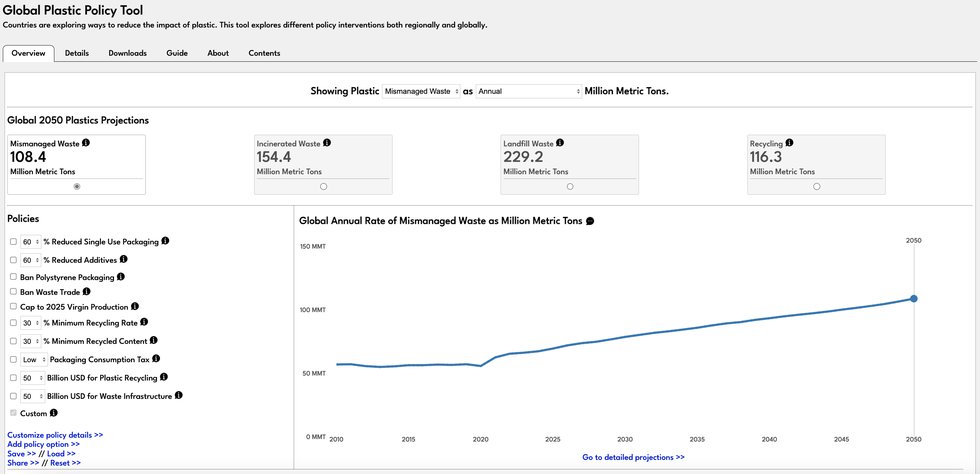Change Reduced Additives percent dropdown
The image size is (980, 474).
click(31, 259)
